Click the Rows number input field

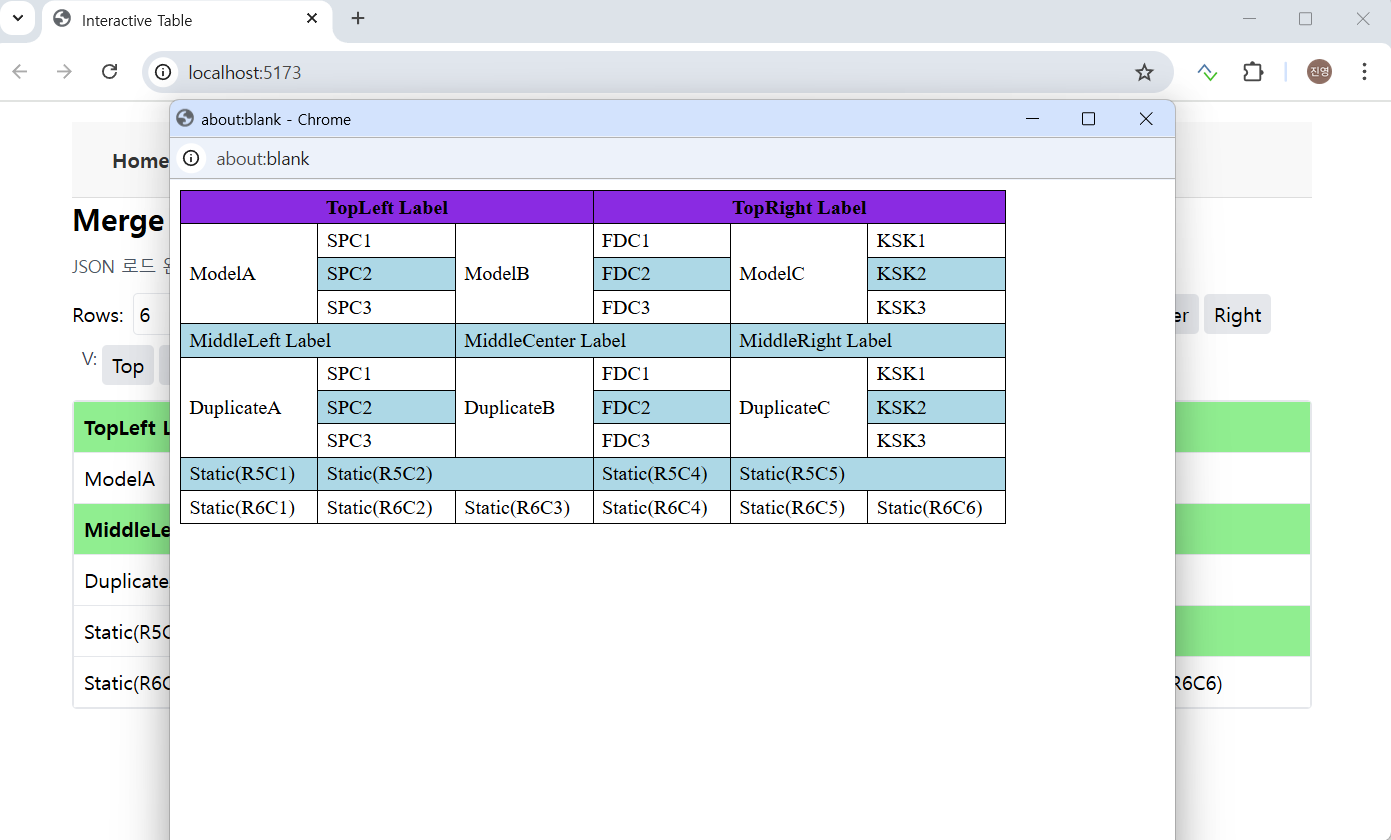pyautogui.click(x=152, y=316)
